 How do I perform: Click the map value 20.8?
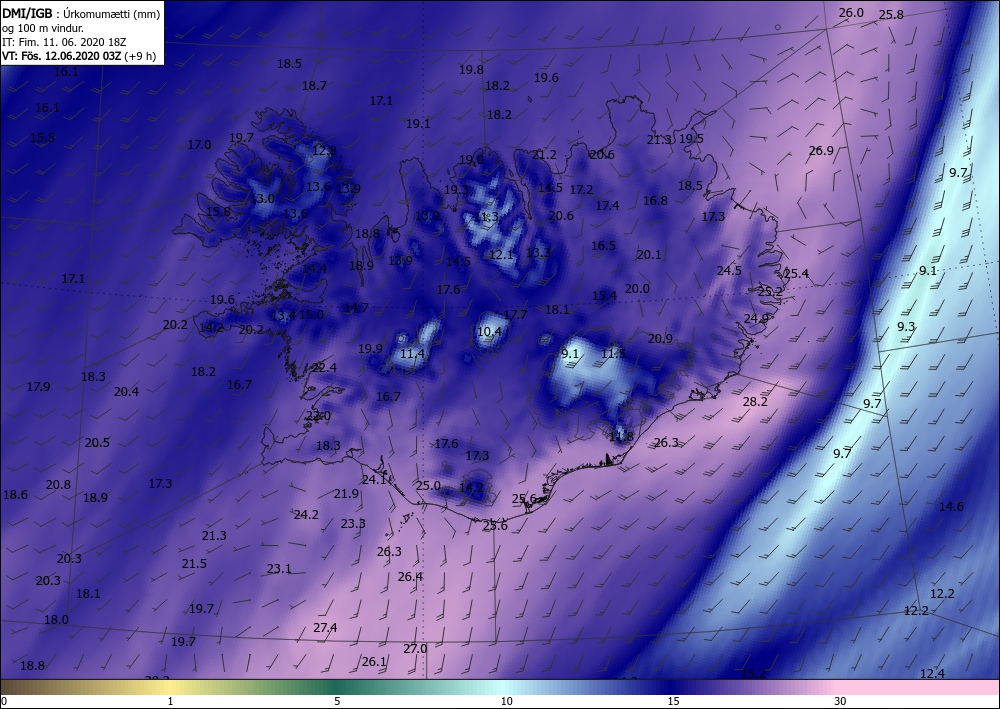[58, 485]
